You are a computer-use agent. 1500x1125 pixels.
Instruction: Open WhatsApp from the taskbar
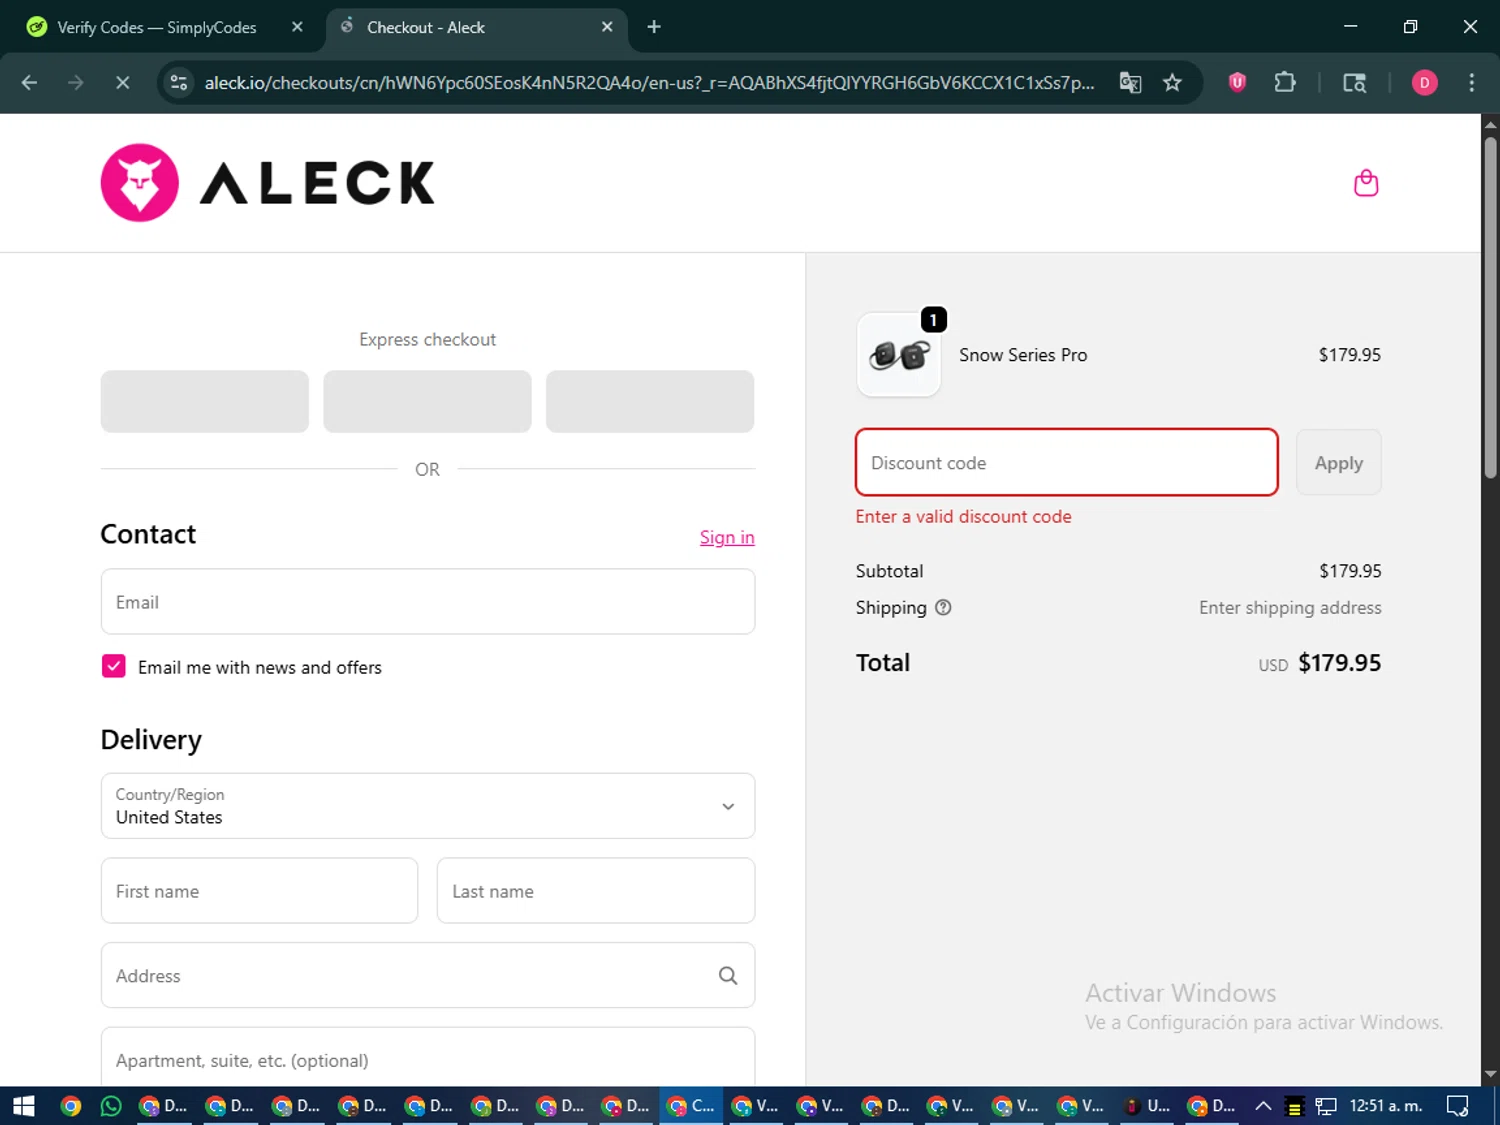coord(111,1106)
